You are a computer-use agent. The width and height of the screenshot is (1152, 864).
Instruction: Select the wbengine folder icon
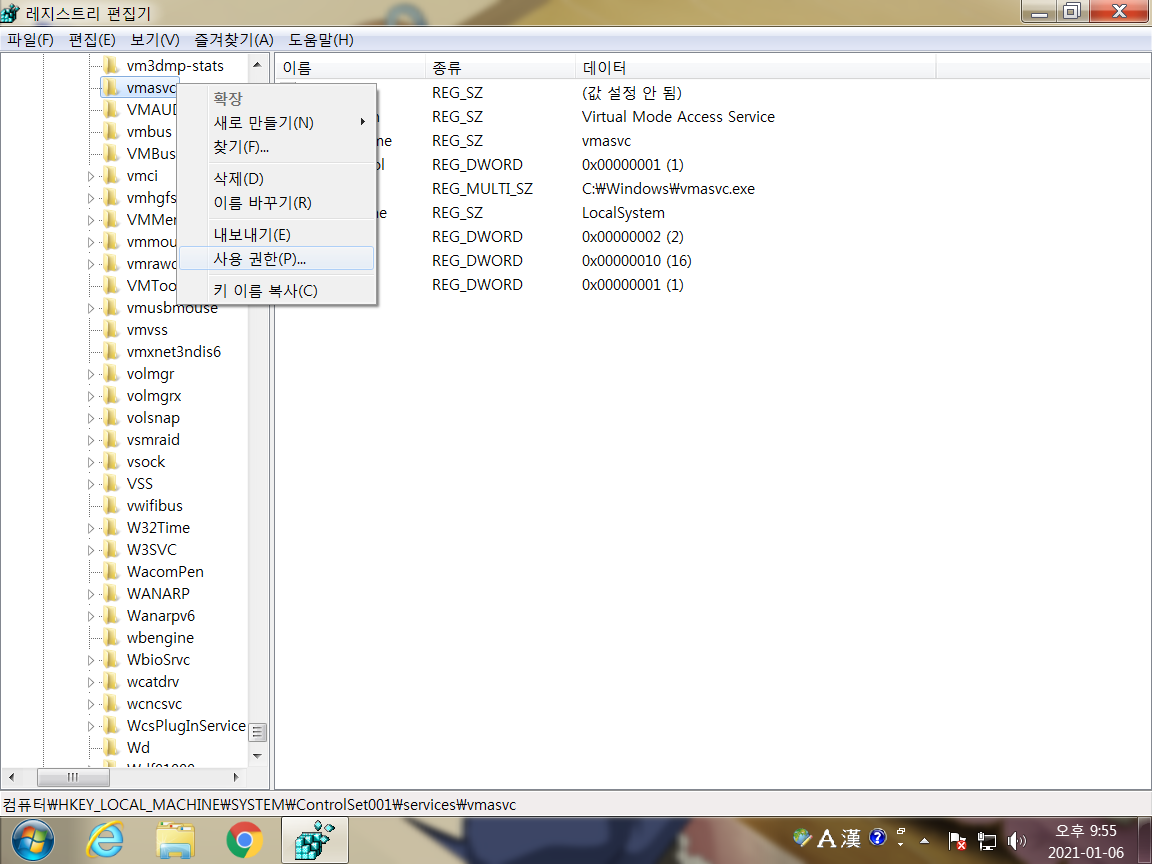click(x=111, y=637)
